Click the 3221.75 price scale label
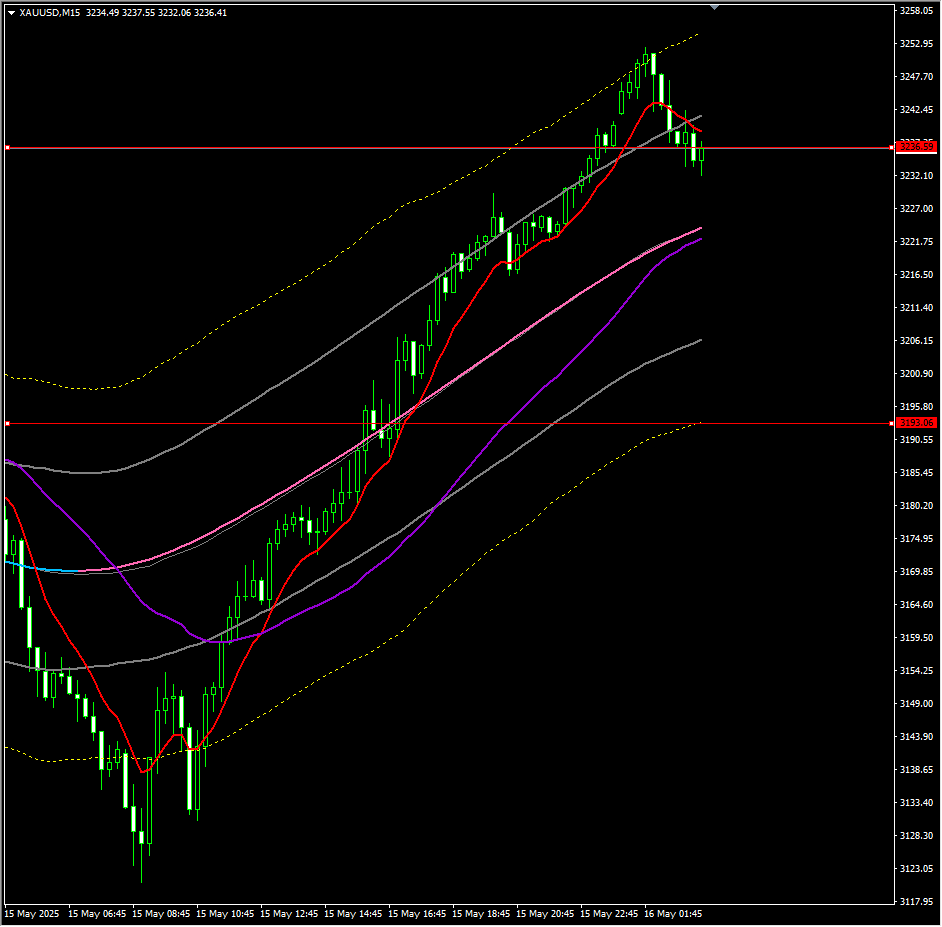Image resolution: width=942 pixels, height=927 pixels. (916, 242)
